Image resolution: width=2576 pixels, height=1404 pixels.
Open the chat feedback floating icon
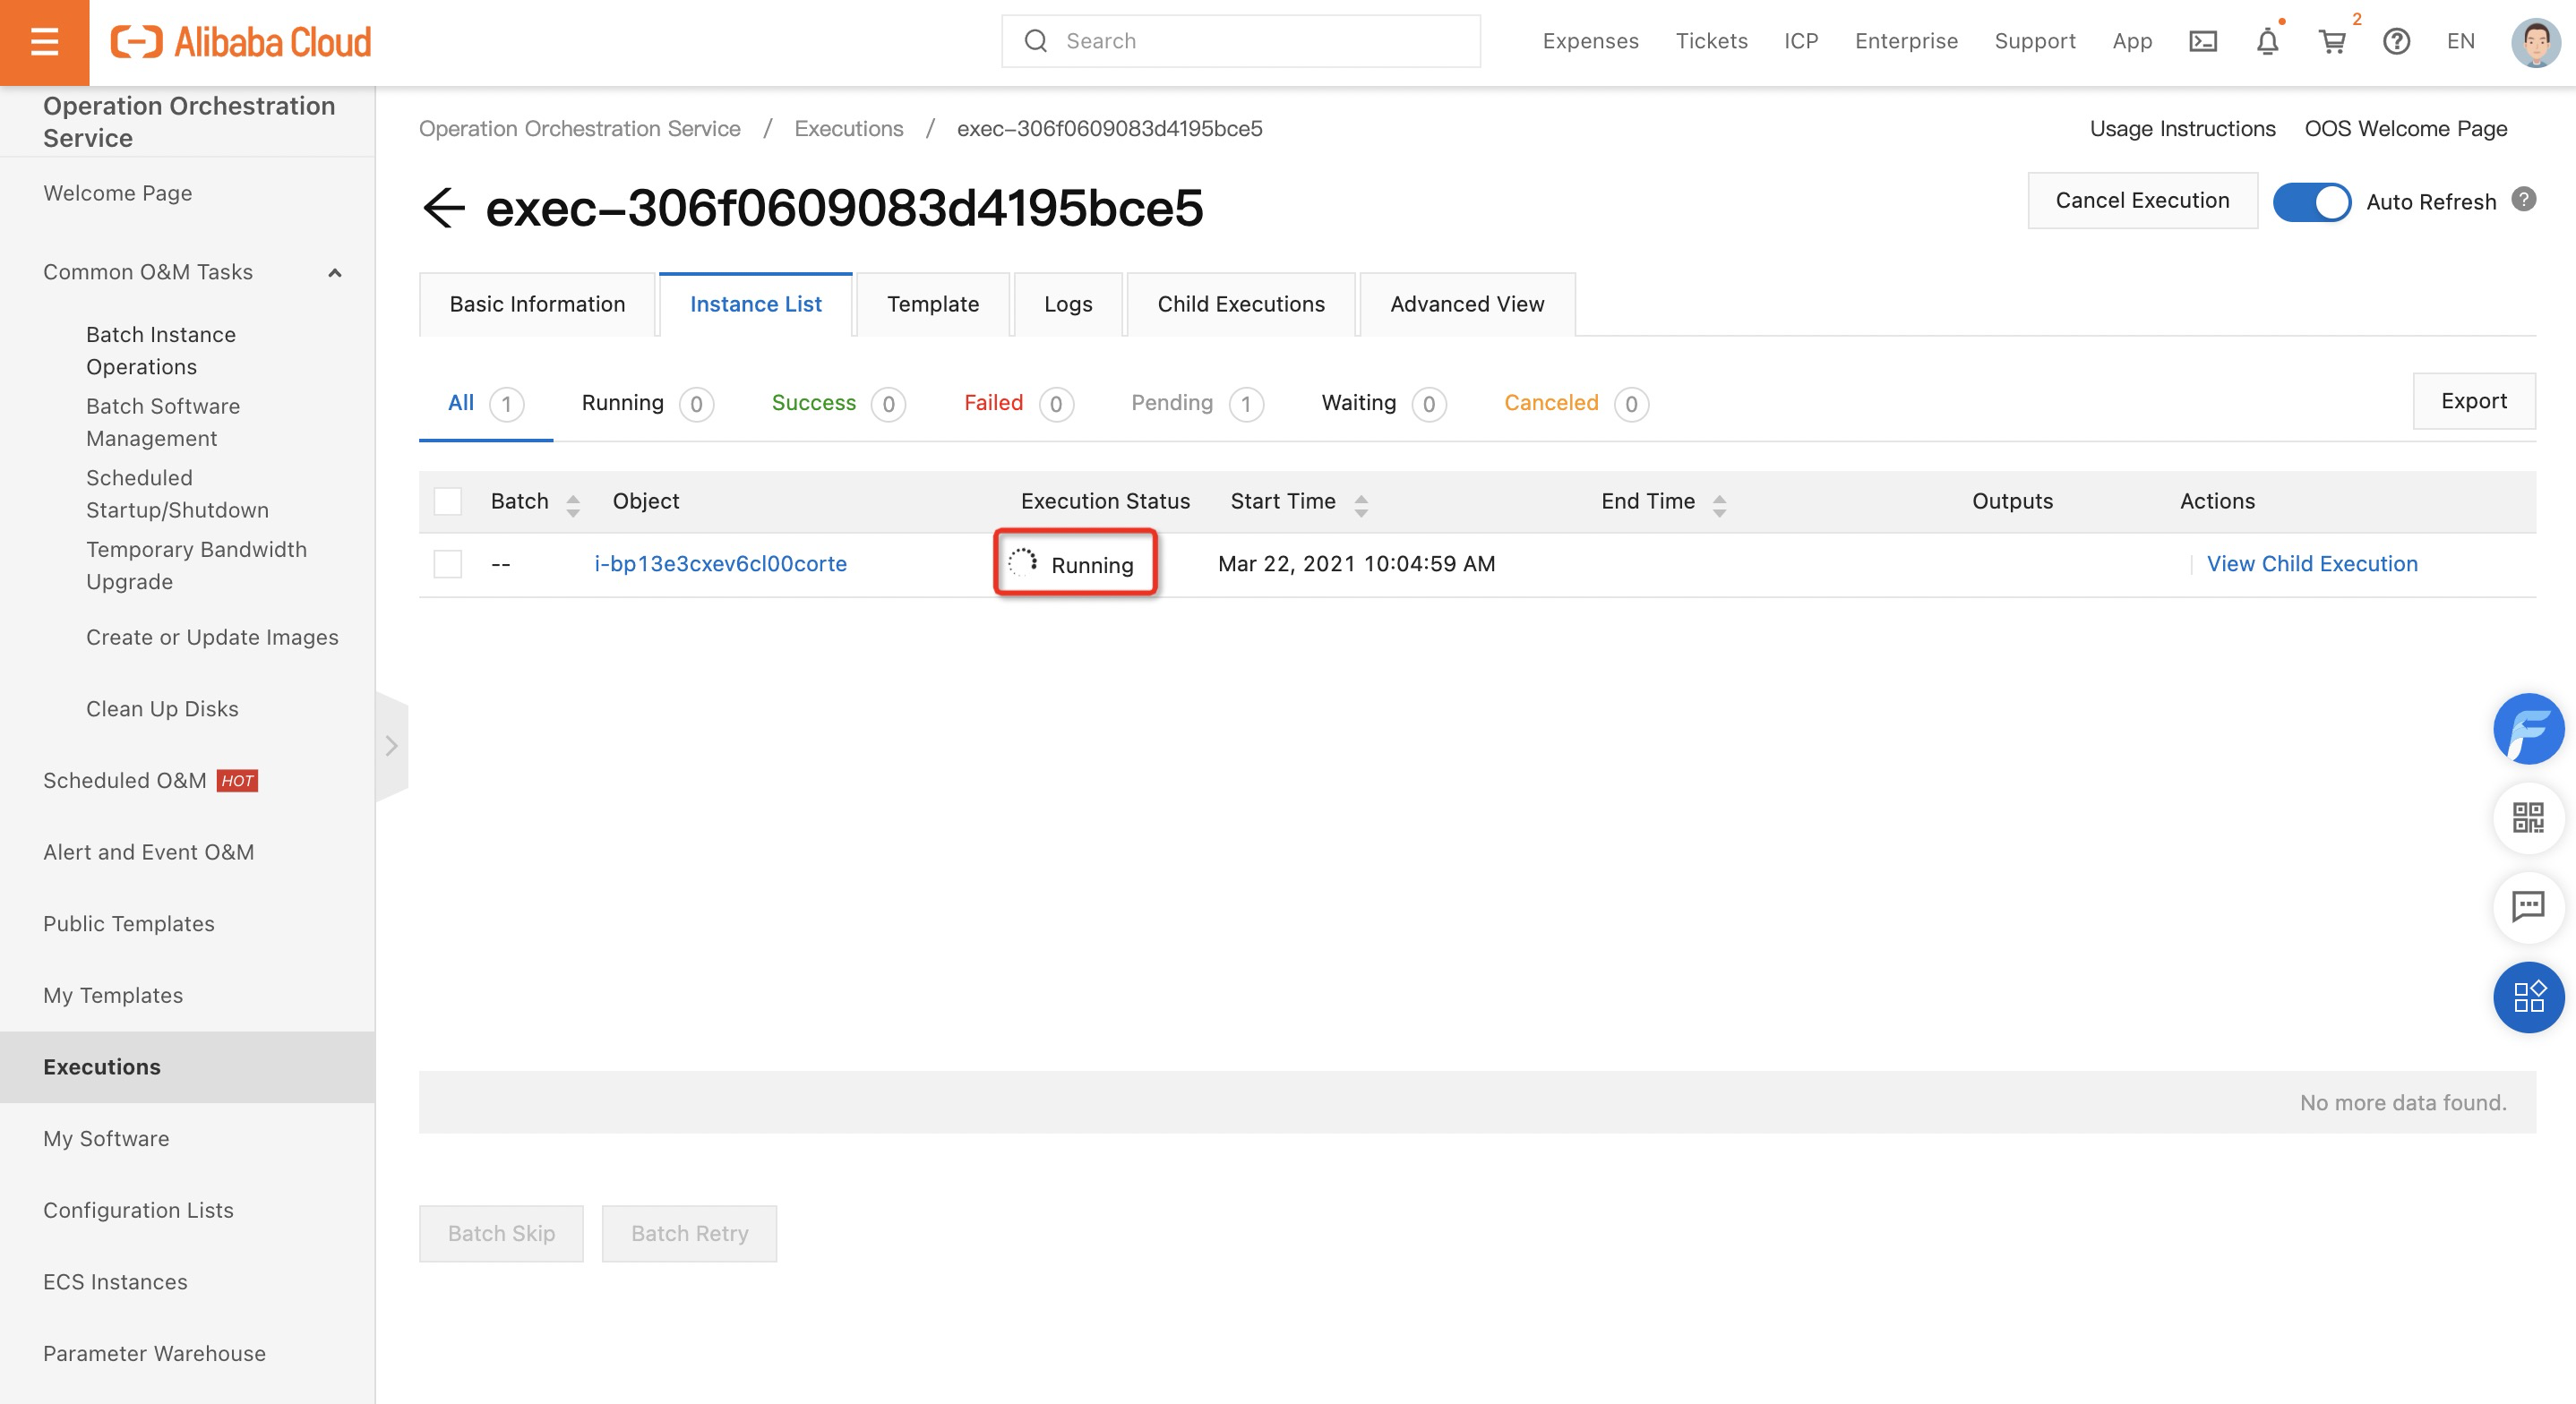(x=2528, y=907)
